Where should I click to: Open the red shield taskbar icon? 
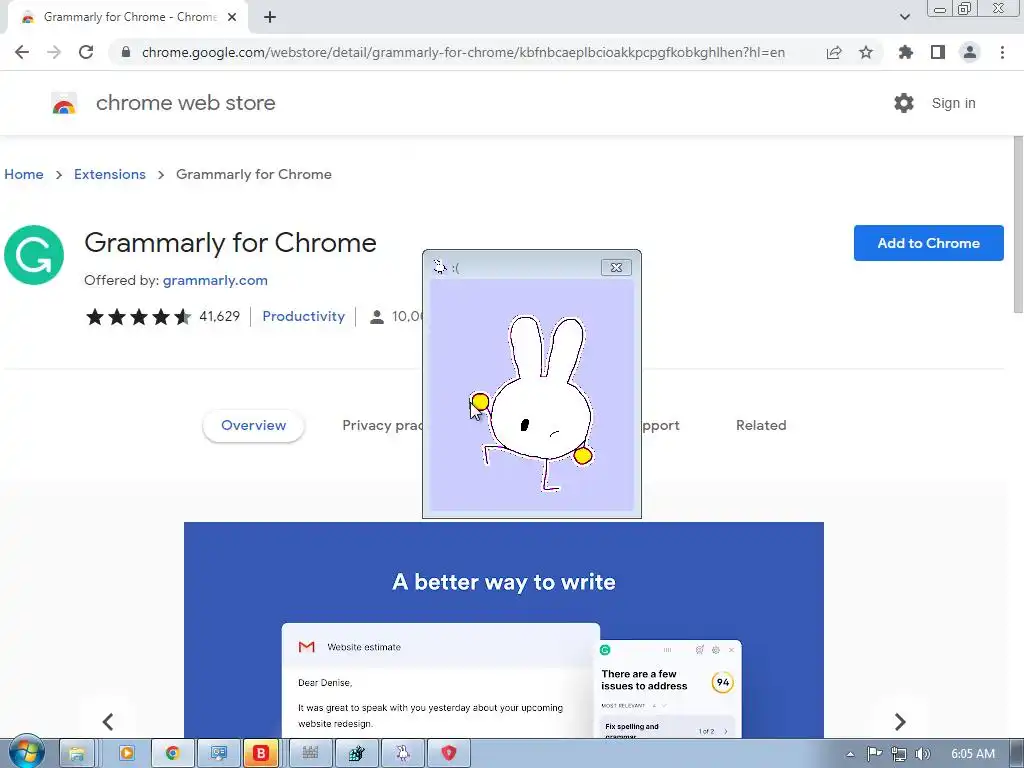pyautogui.click(x=449, y=754)
